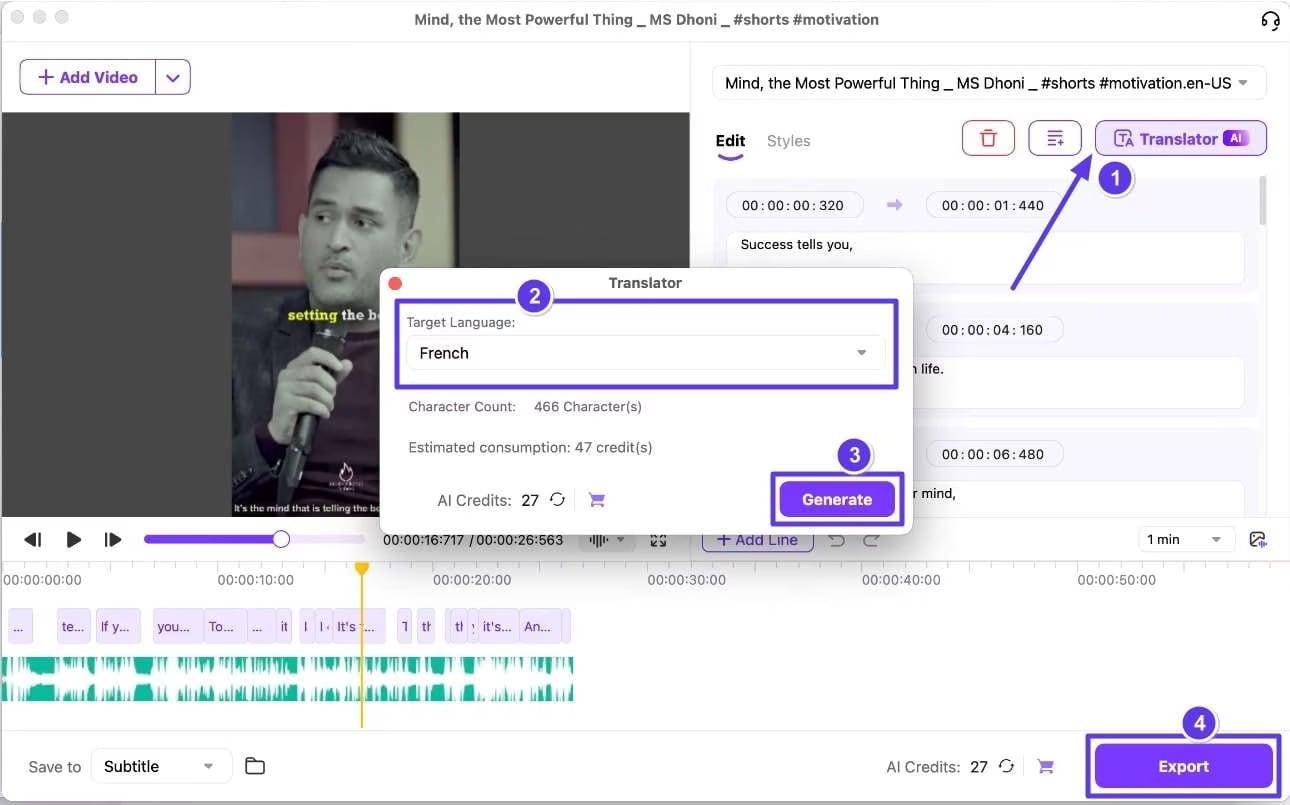Viewport: 1290px width, 805px height.
Task: Click the add subtitle list icon
Action: pyautogui.click(x=1055, y=138)
